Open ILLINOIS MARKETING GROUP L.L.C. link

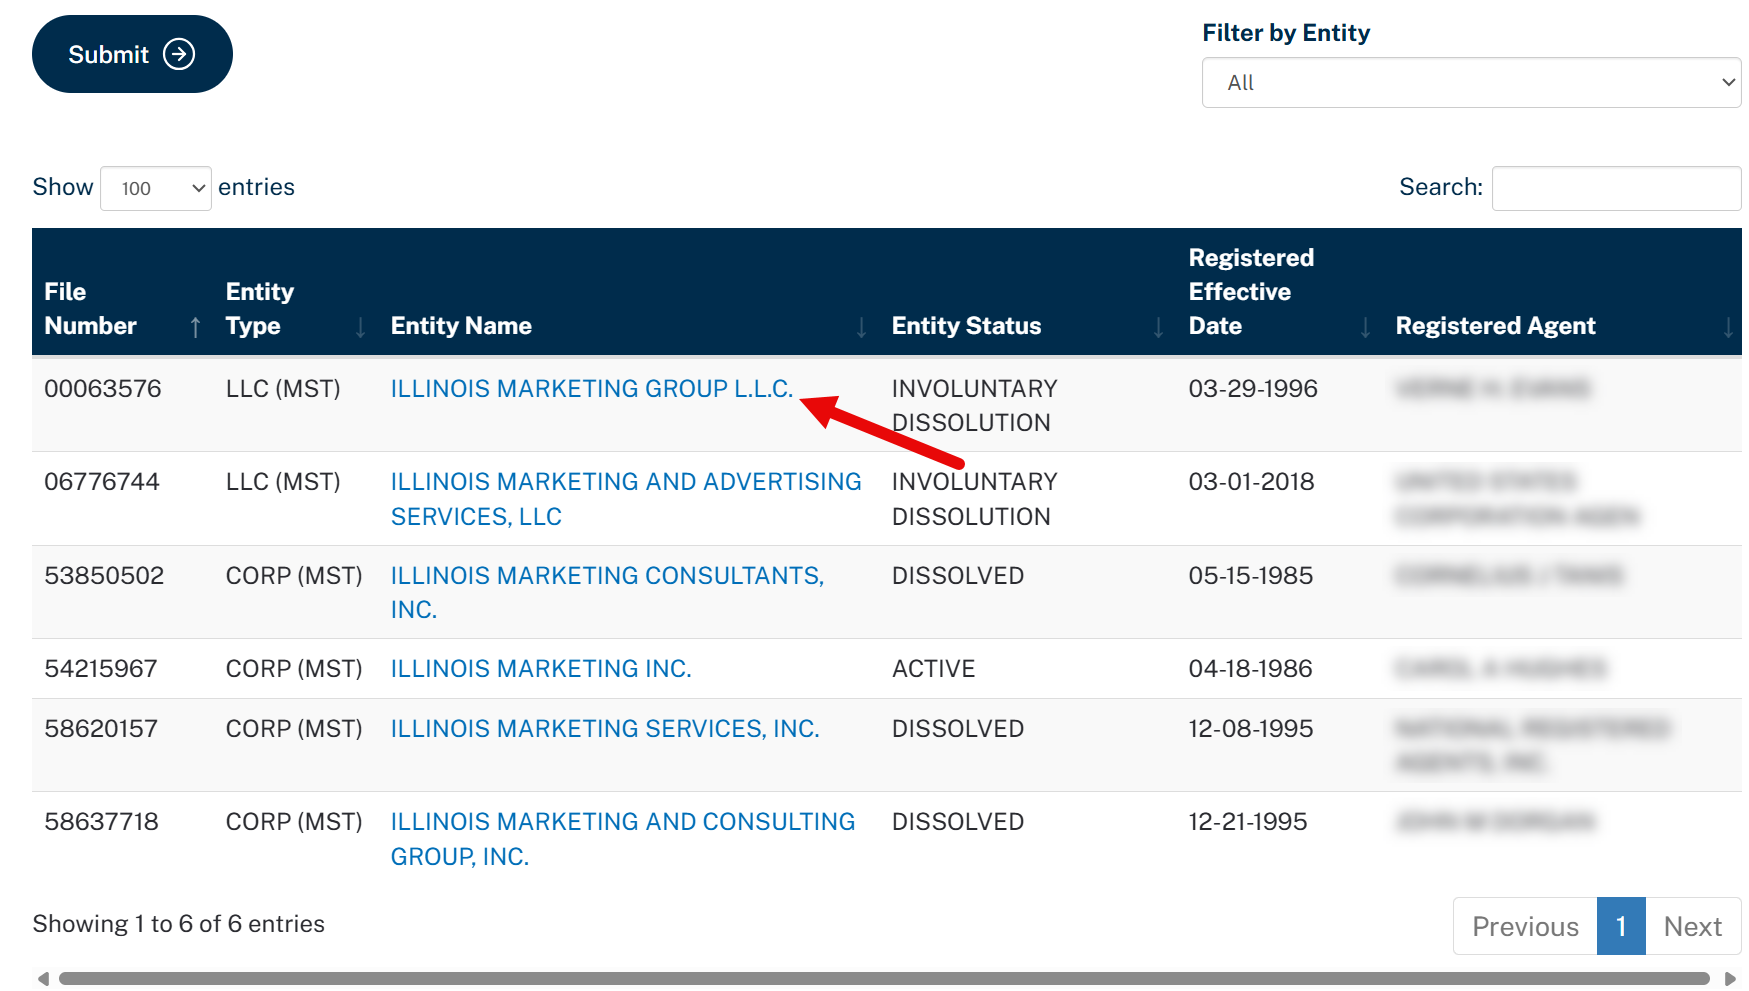click(592, 388)
